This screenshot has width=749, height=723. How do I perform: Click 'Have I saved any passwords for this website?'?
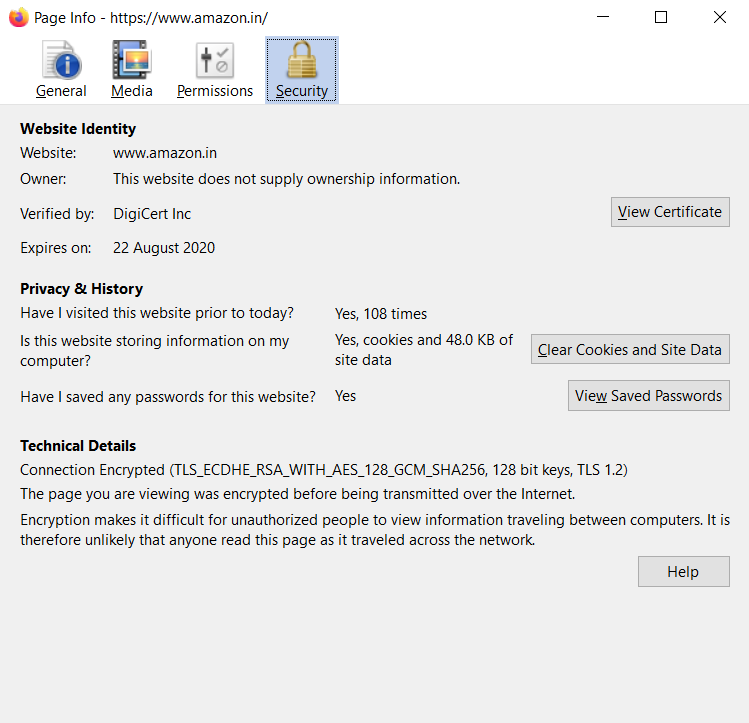pos(168,397)
